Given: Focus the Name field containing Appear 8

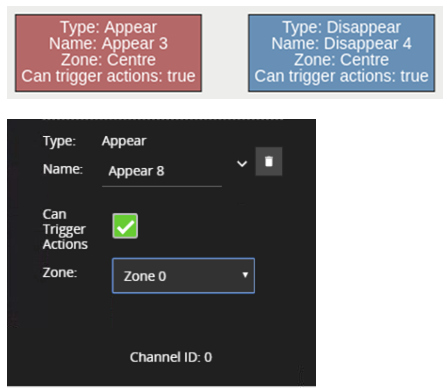Looking at the screenshot, I should click(x=162, y=171).
